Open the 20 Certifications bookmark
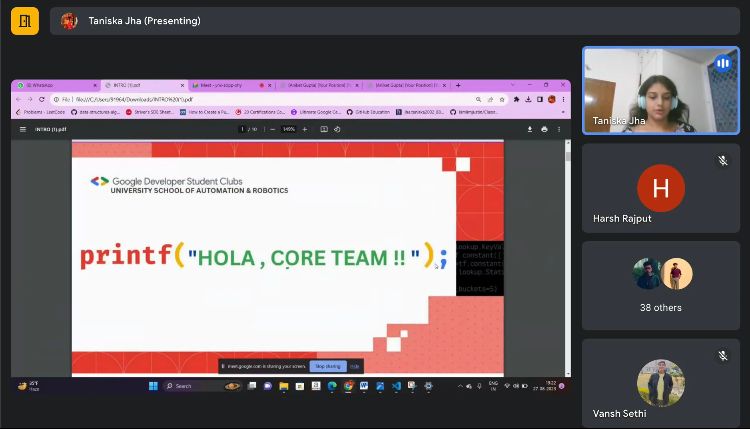The height and width of the screenshot is (429, 750). point(260,112)
